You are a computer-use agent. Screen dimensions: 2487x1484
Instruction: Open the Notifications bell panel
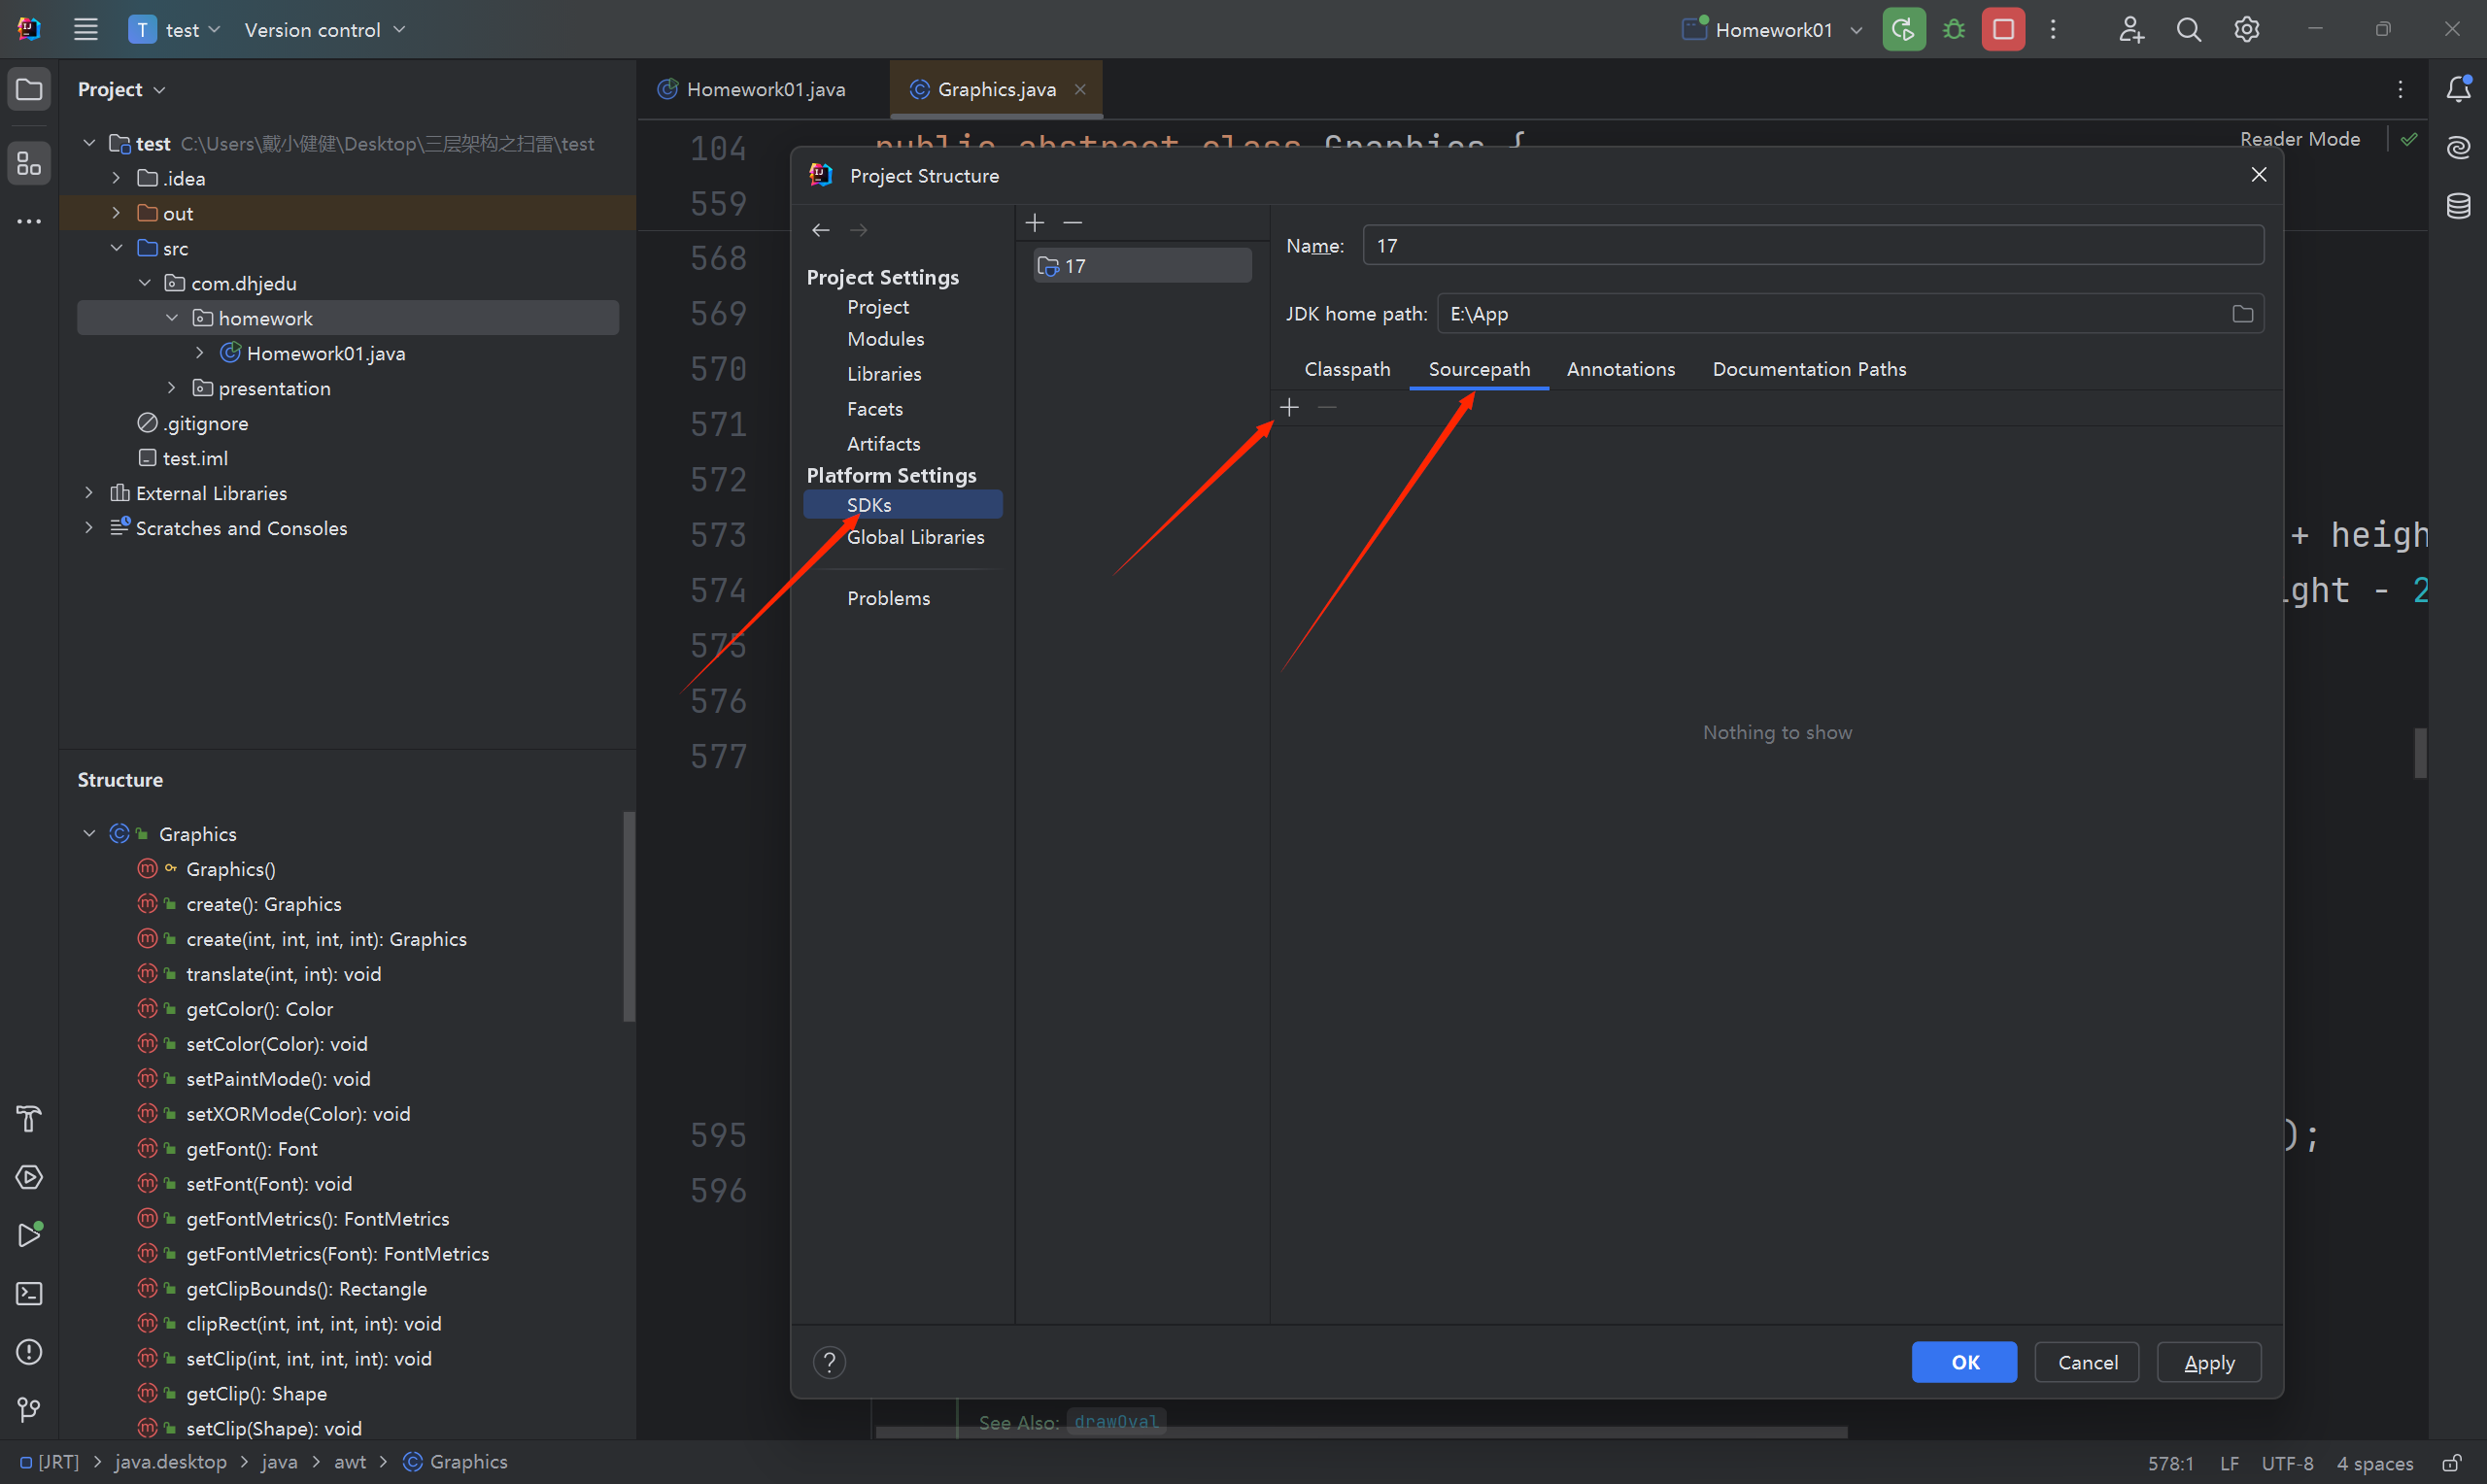pyautogui.click(x=2458, y=89)
